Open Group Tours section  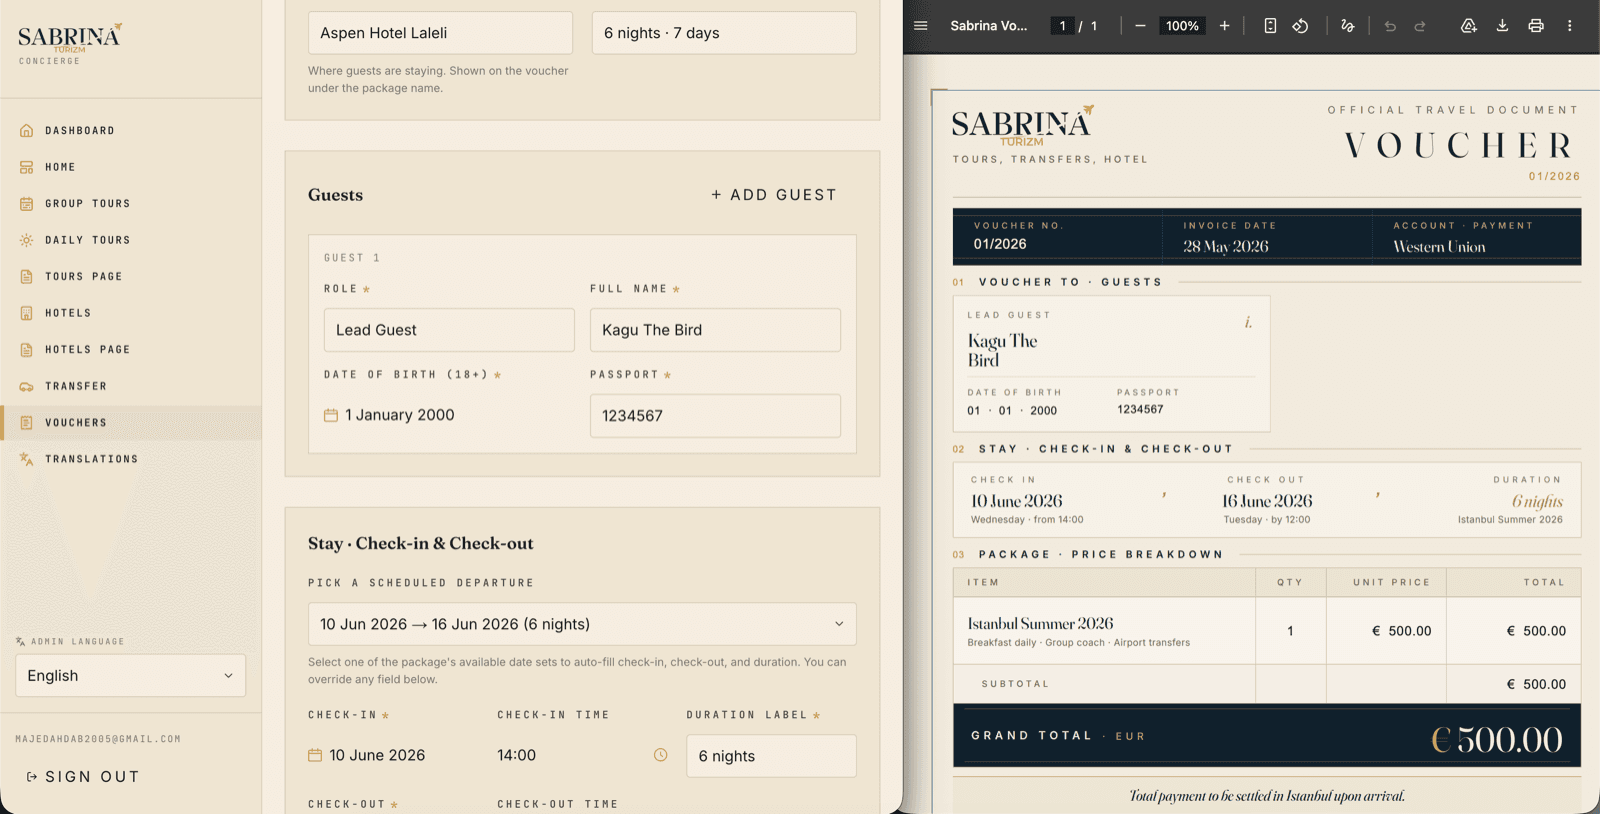pos(131,204)
